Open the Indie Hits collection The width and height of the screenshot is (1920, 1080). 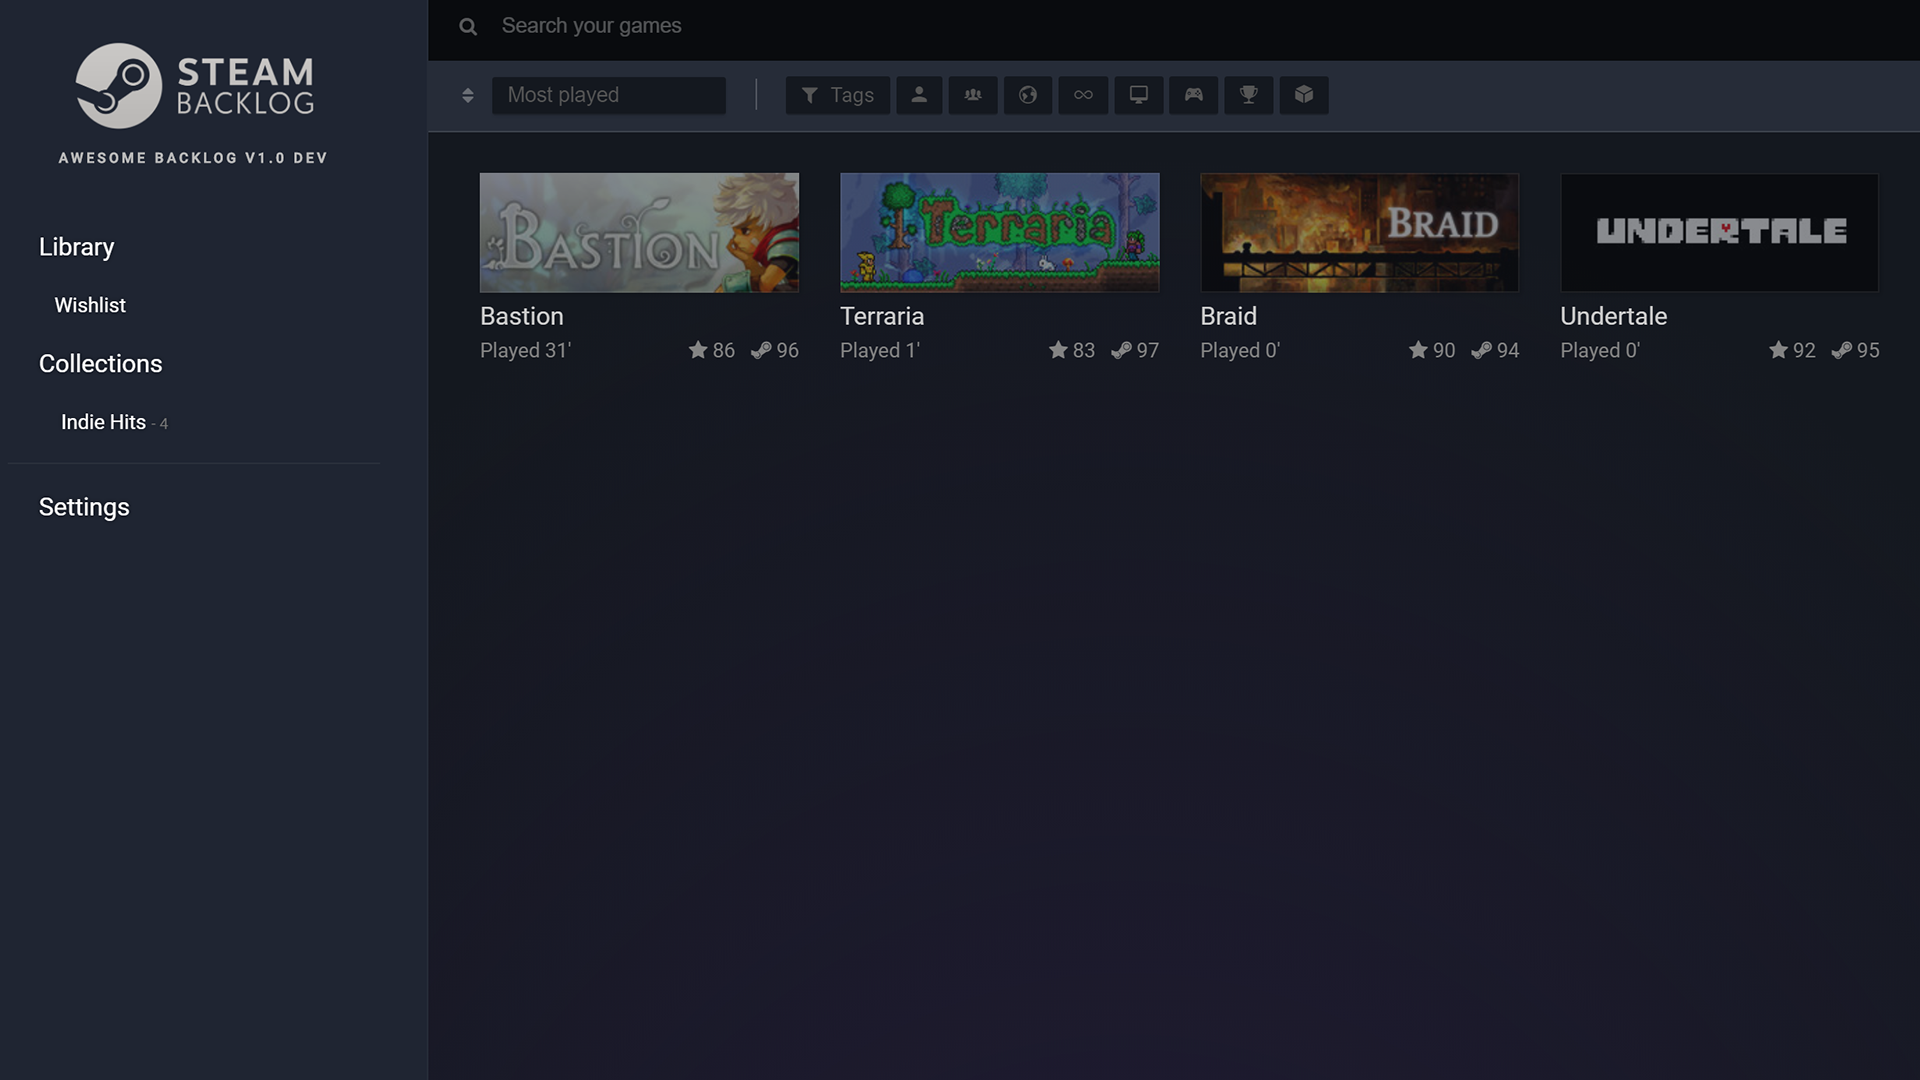point(104,422)
